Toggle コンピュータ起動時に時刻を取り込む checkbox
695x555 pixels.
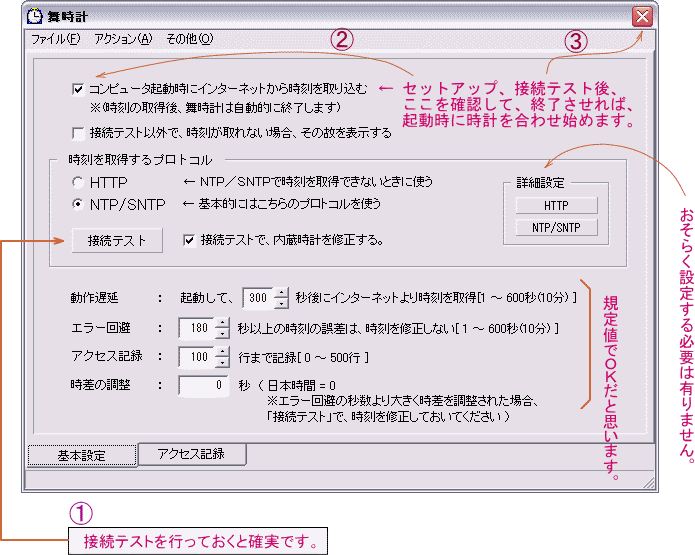click(78, 89)
